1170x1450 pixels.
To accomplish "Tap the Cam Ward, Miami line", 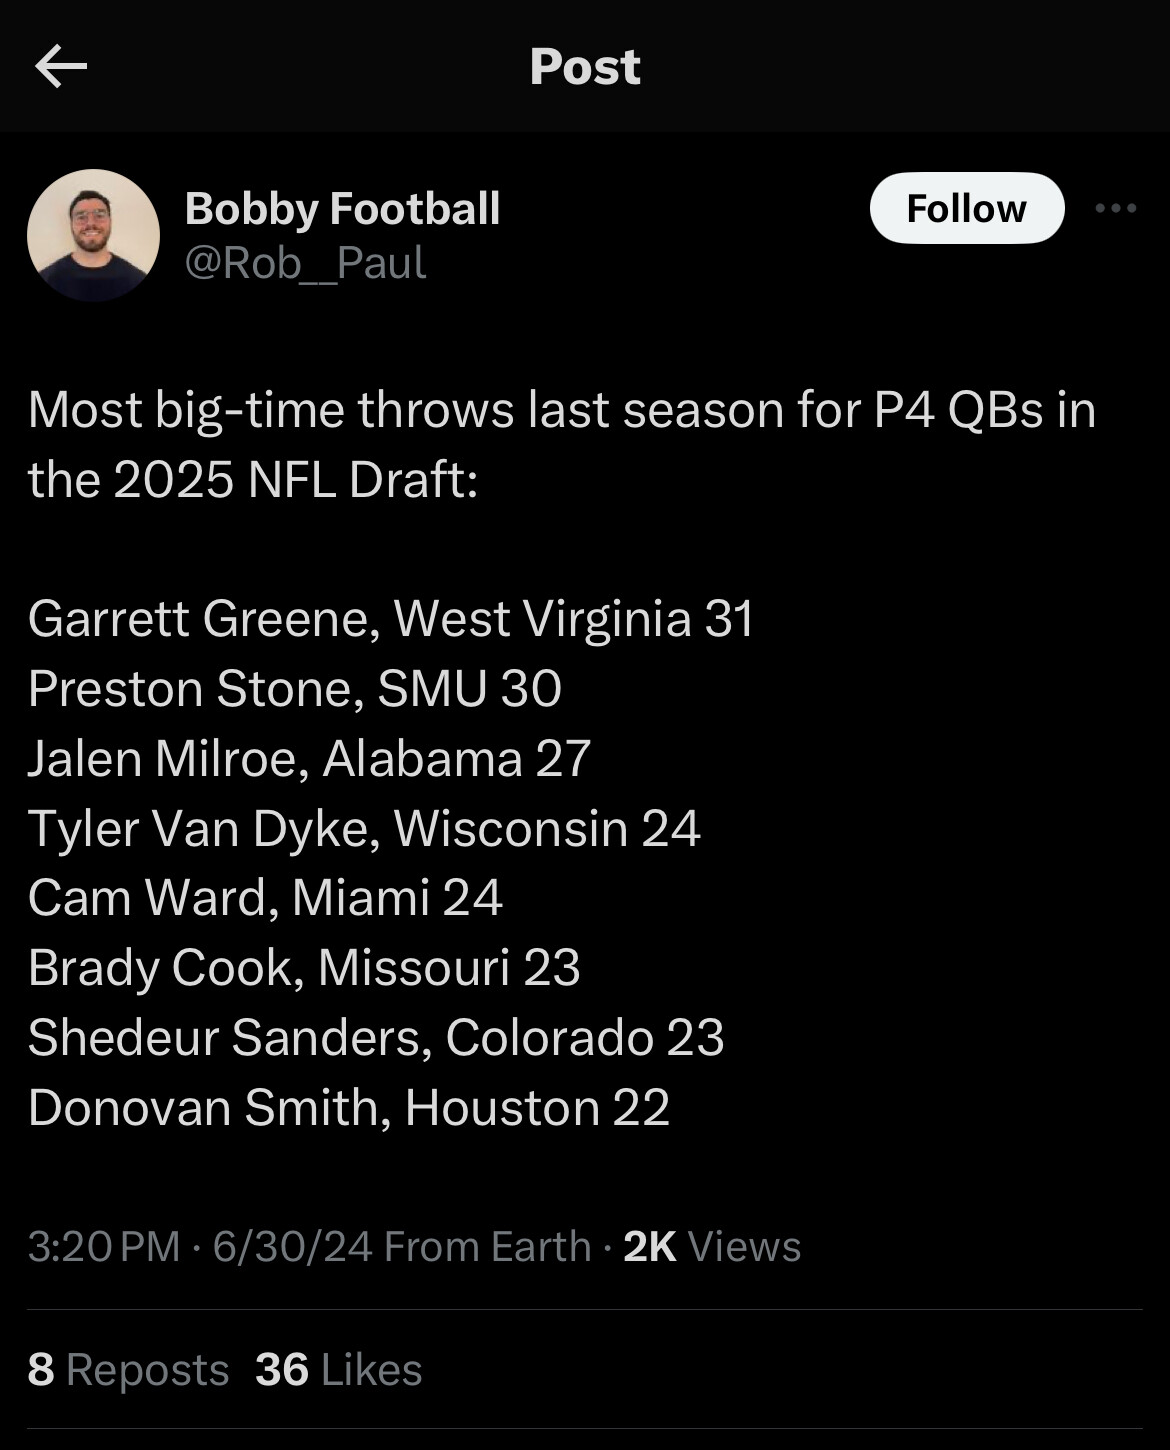I will coord(264,897).
